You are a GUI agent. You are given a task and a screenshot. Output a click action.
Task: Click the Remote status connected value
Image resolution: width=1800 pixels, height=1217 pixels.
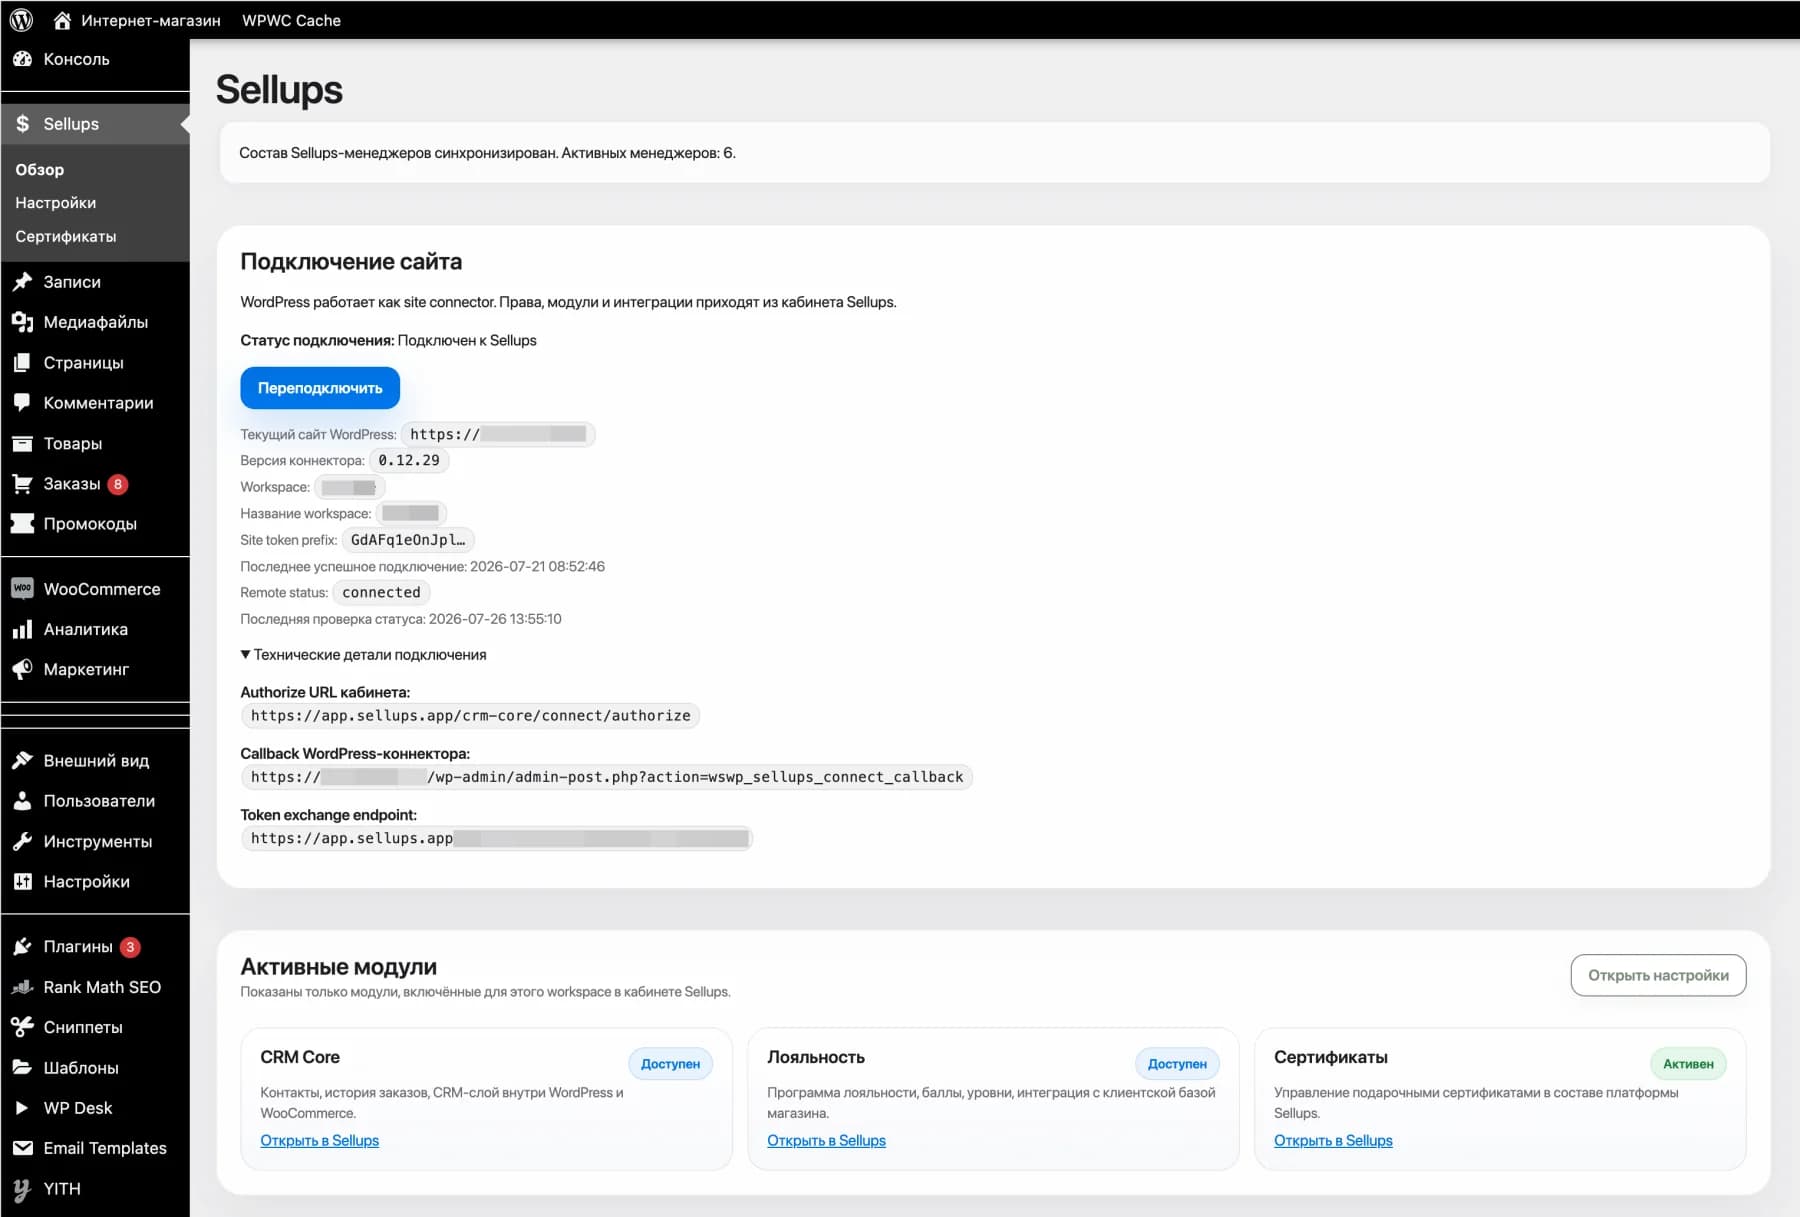(381, 593)
